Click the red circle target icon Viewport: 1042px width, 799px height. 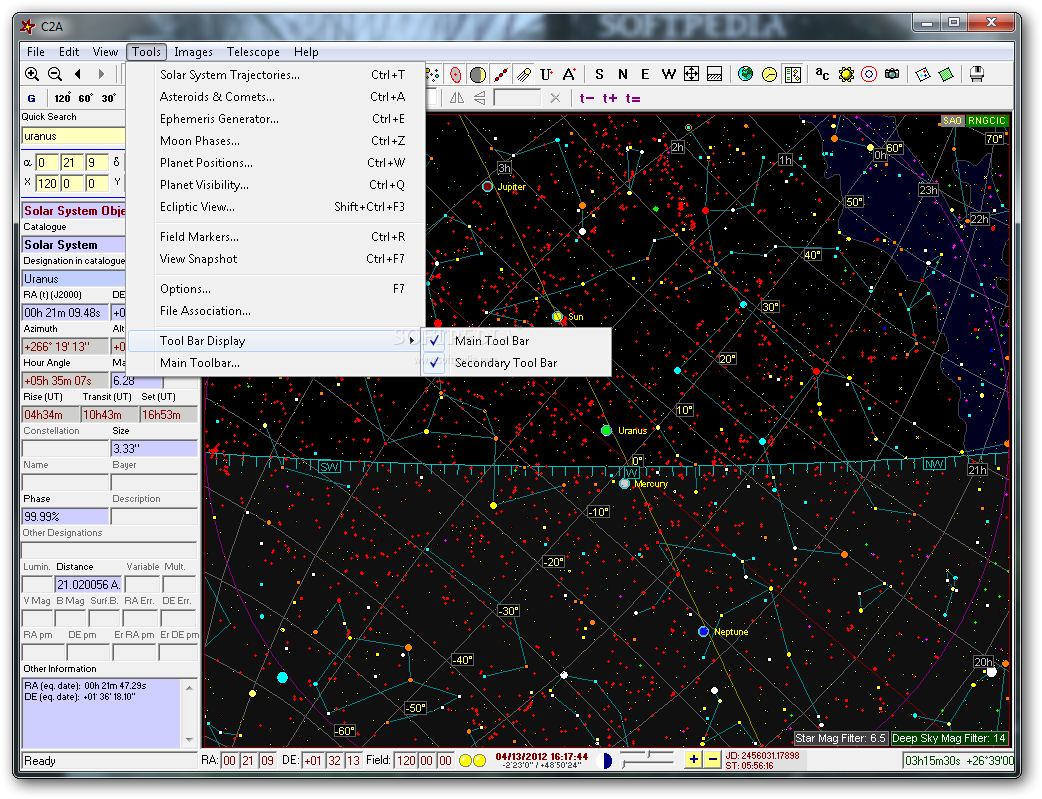[x=869, y=74]
